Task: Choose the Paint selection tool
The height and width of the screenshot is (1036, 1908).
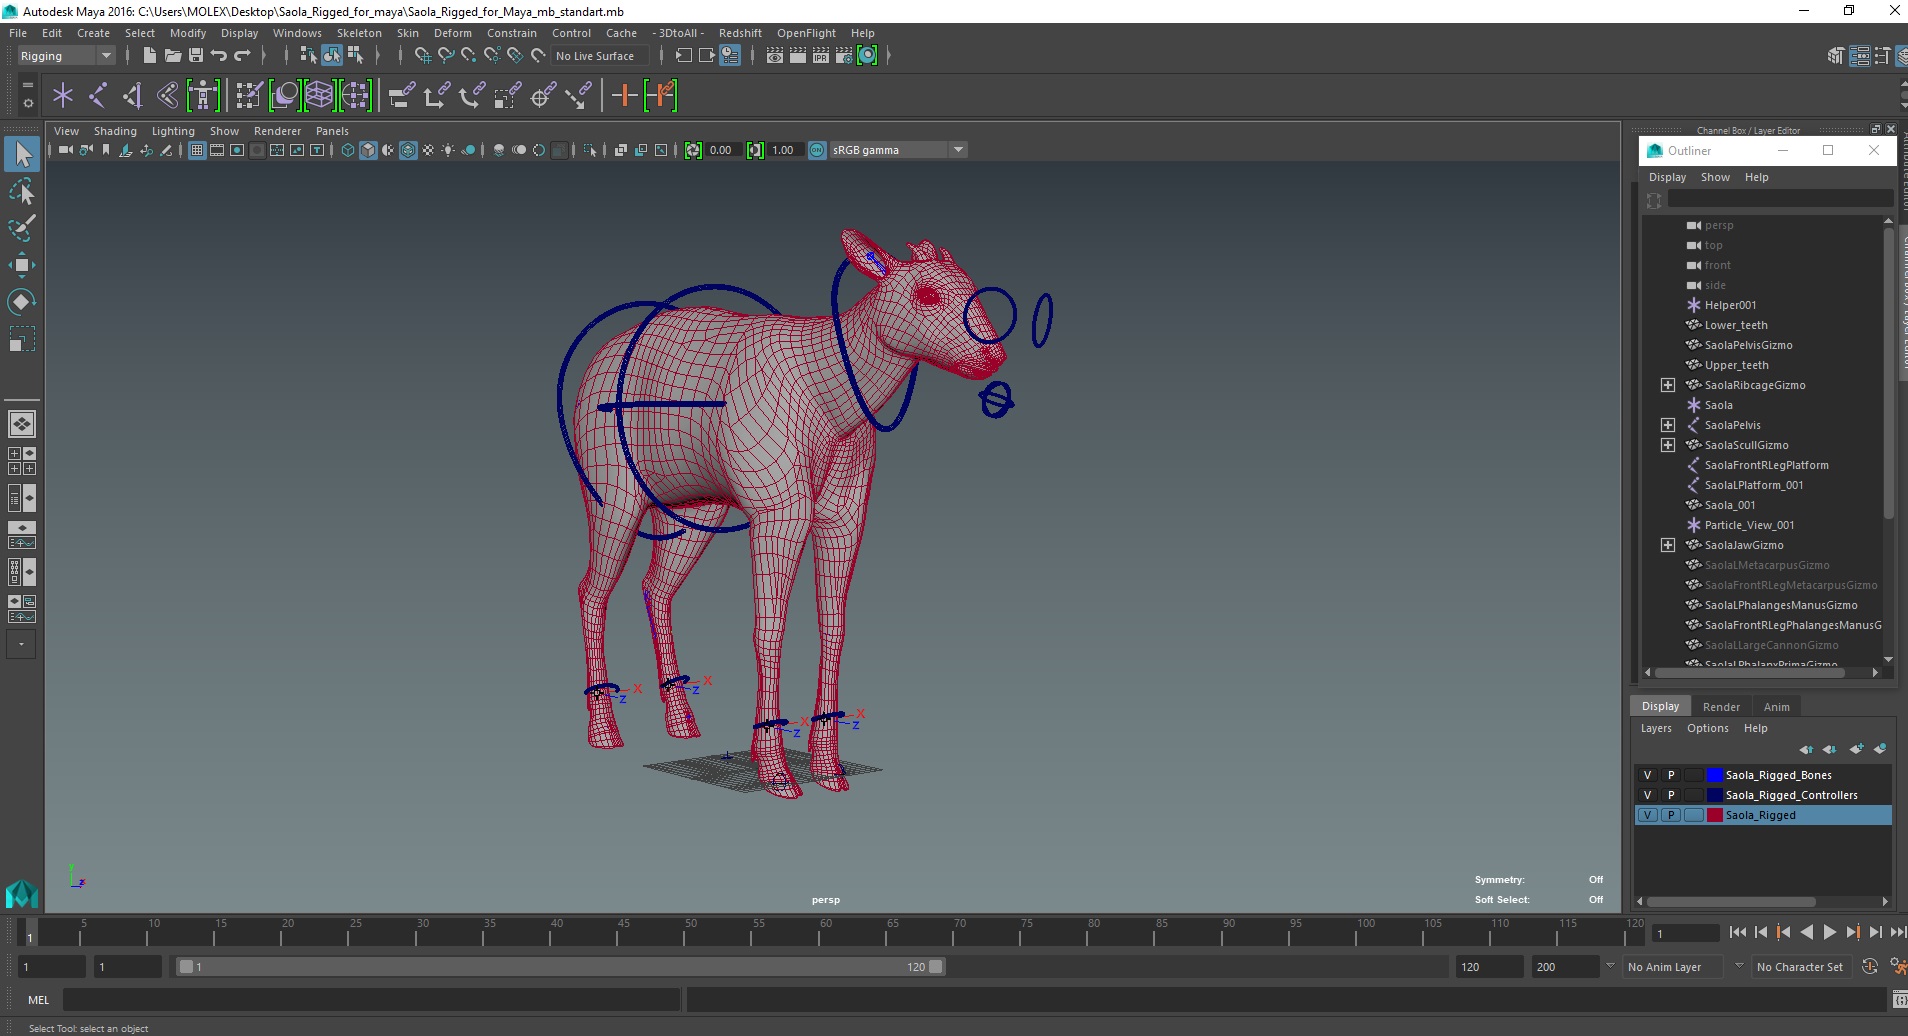Action: 21,227
